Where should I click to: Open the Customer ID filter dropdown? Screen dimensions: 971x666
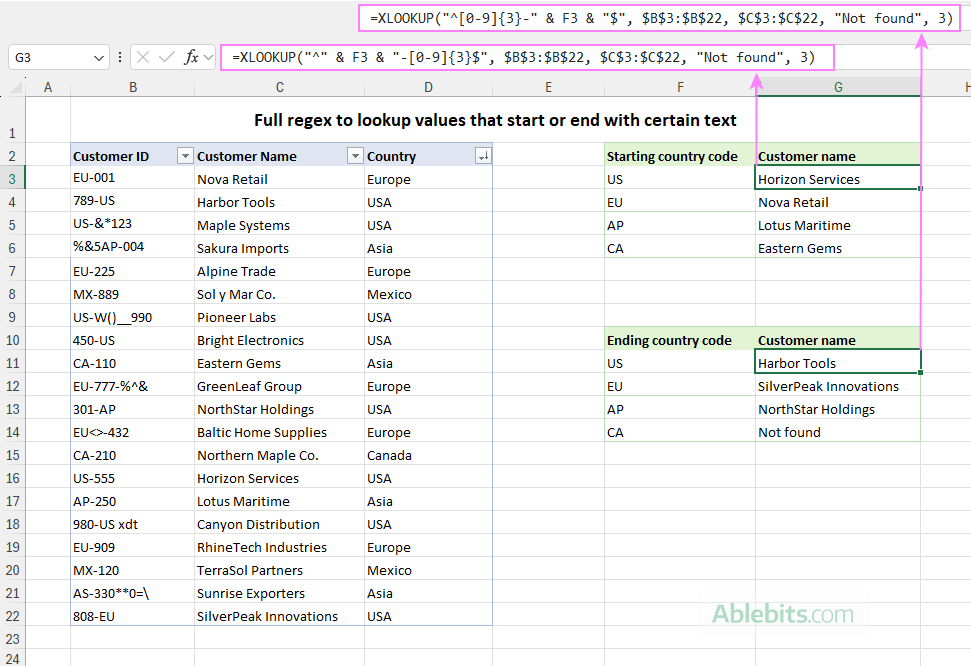(184, 156)
